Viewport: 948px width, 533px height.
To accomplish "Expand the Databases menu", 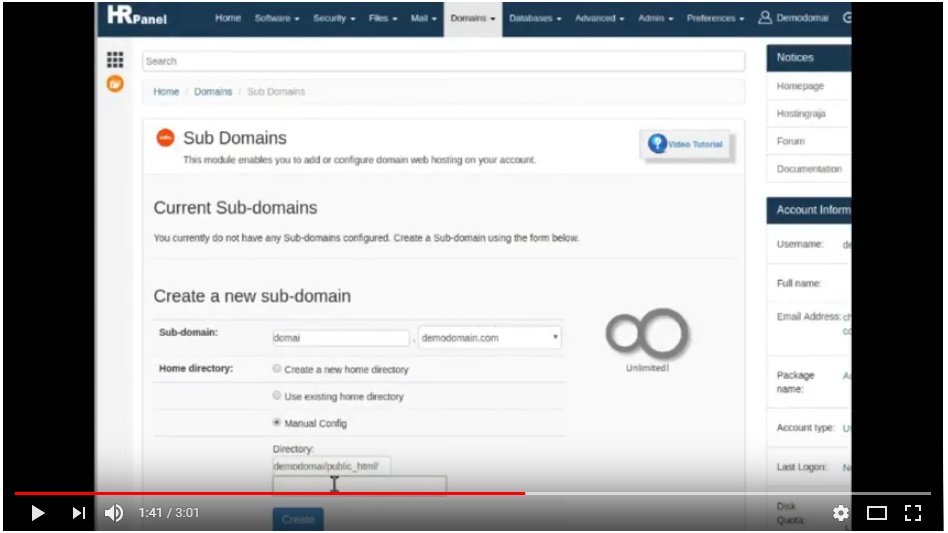I will click(x=535, y=18).
